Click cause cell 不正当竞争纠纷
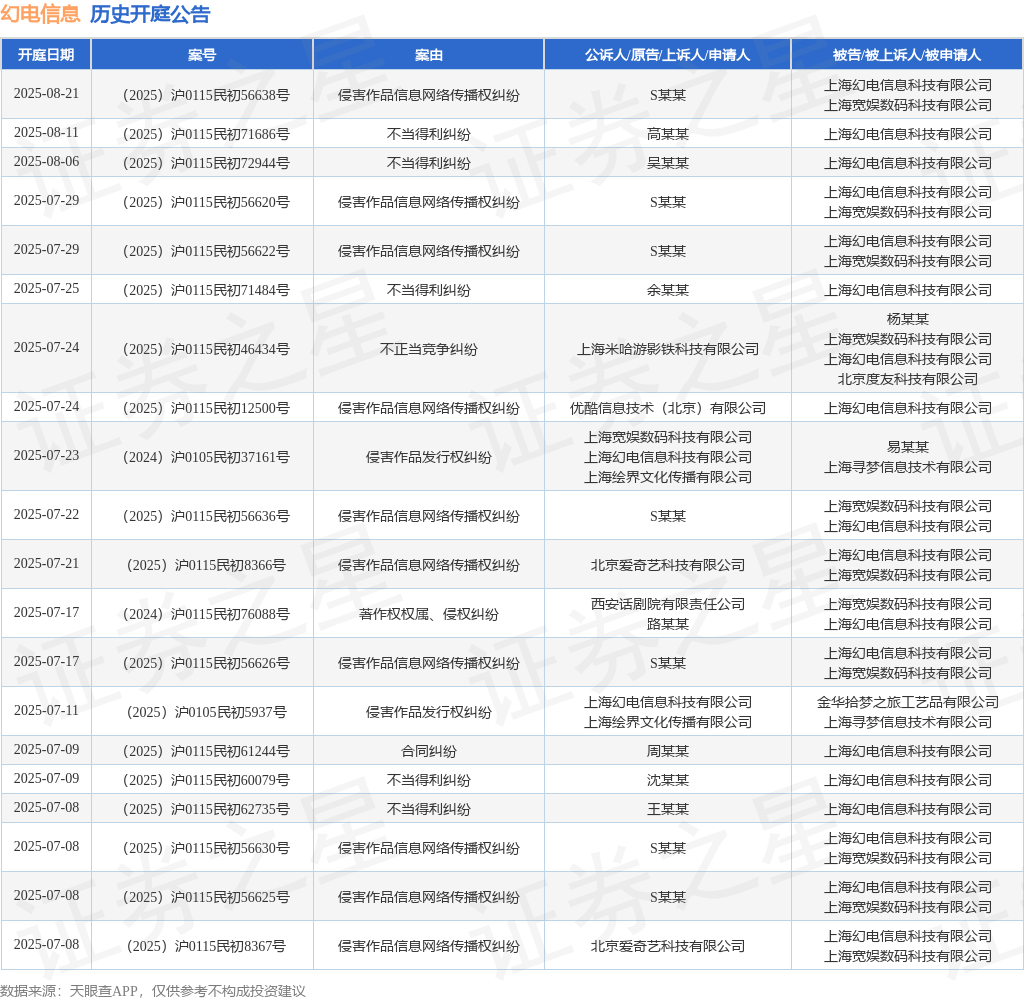Screen dimensions: 1024x1000 428,349
